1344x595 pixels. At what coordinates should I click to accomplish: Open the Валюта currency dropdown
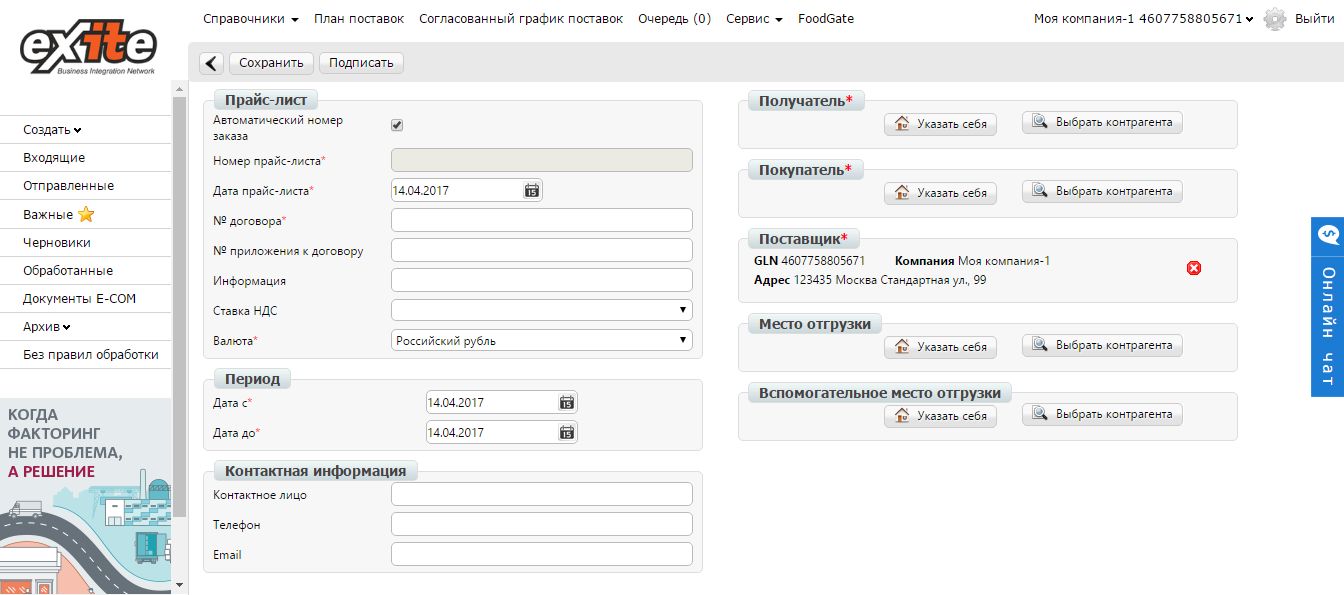click(684, 339)
